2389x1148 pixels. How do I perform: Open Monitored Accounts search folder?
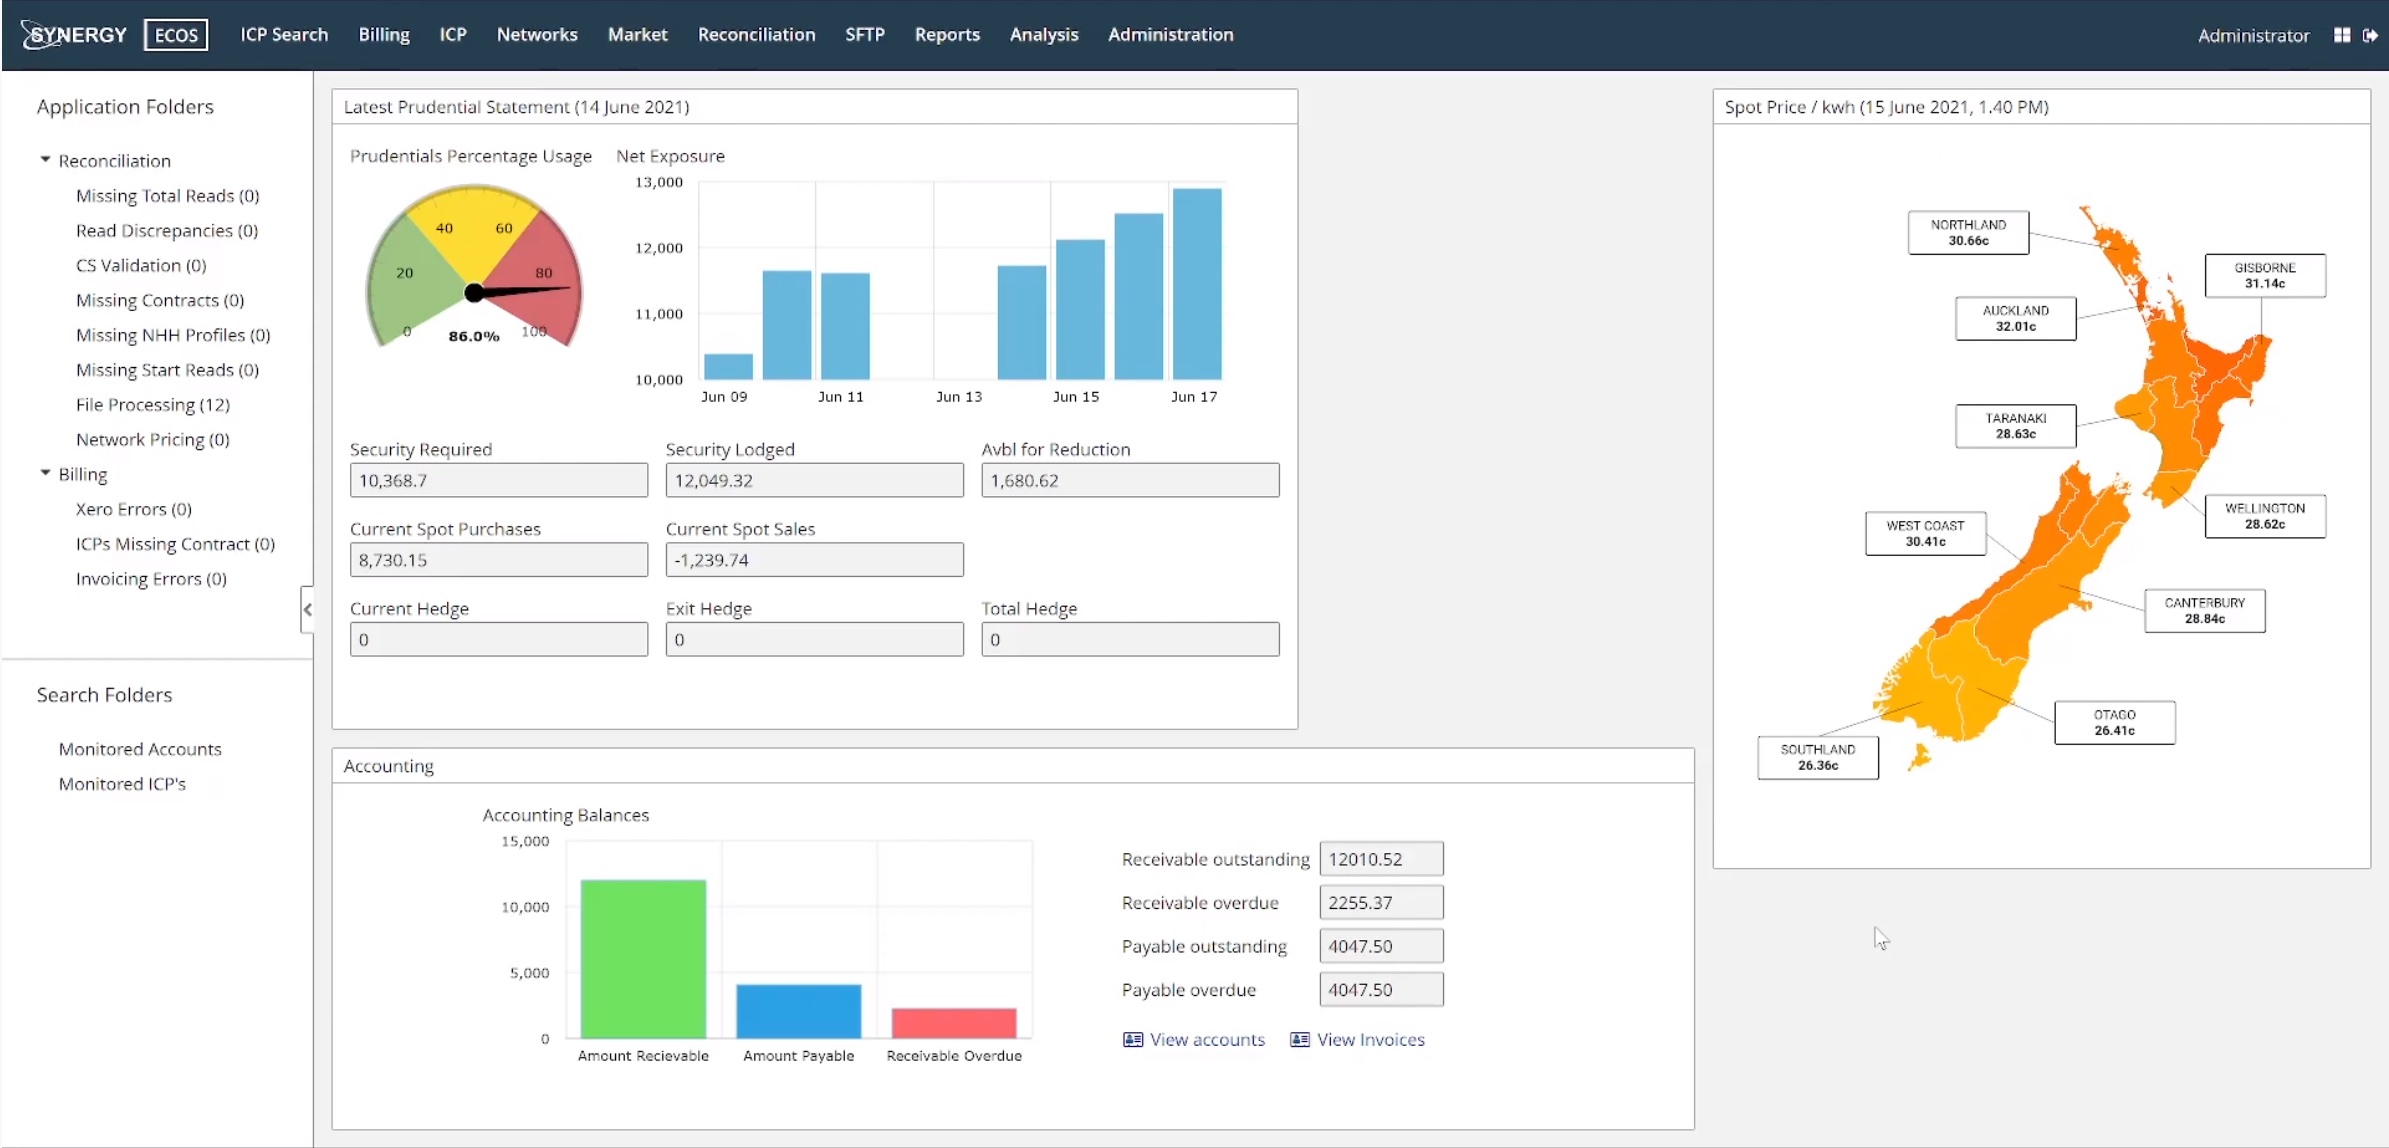tap(140, 749)
